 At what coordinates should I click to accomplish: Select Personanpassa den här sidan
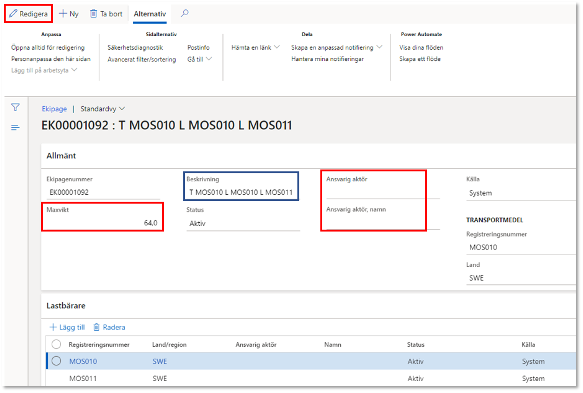(x=51, y=59)
